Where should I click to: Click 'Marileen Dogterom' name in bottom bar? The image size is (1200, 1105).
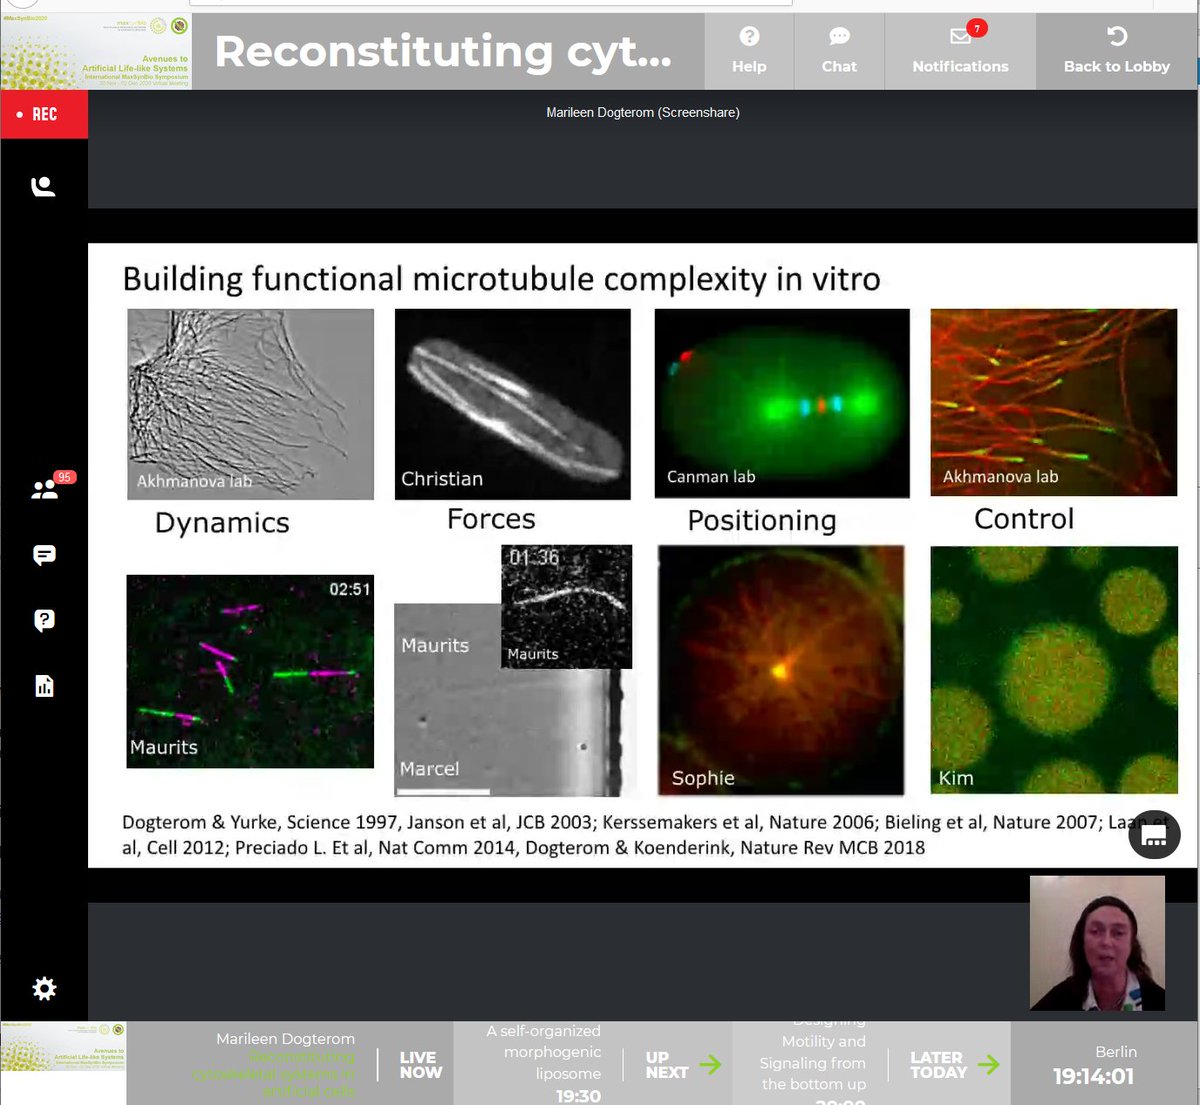(x=285, y=1039)
